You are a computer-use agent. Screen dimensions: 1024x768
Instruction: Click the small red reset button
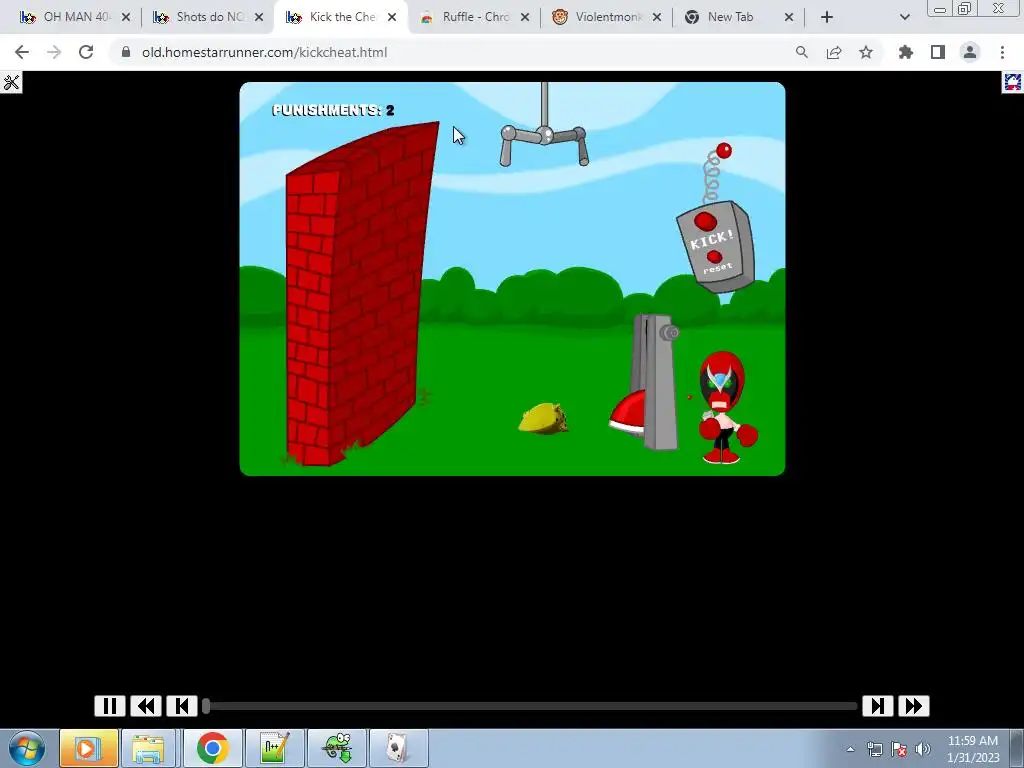pyautogui.click(x=714, y=257)
